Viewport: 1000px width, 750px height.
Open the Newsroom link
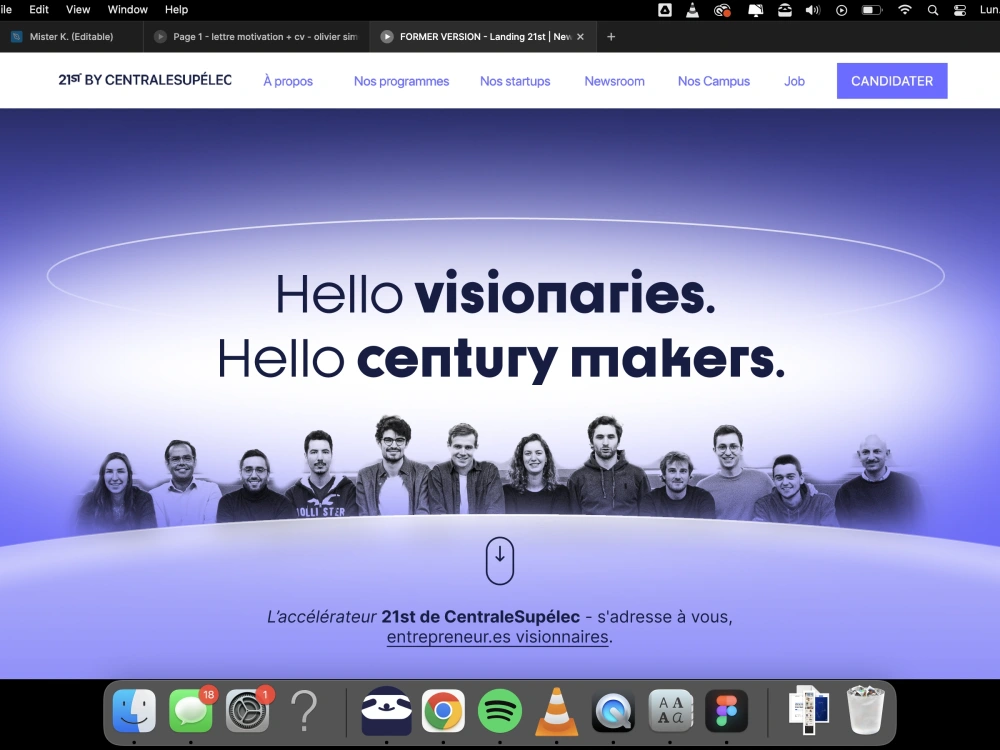pos(614,81)
